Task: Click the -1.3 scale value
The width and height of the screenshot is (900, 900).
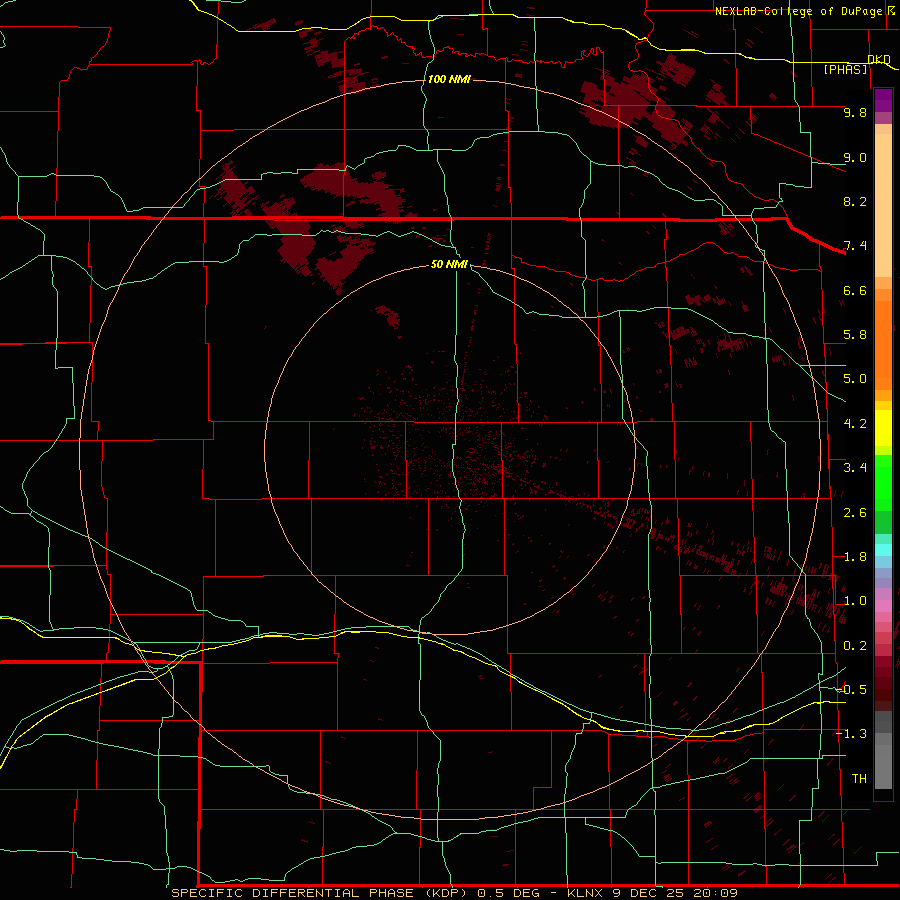Action: (851, 734)
